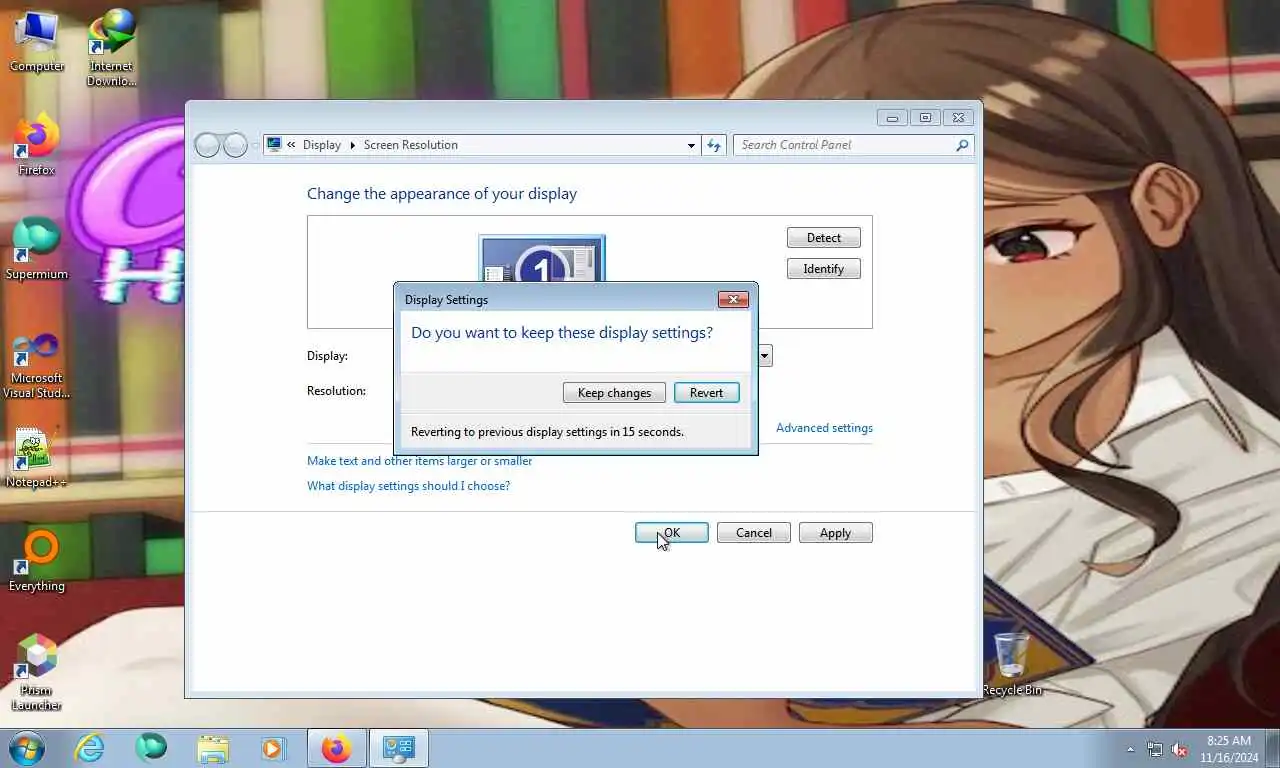Click the Detect button

(x=824, y=238)
